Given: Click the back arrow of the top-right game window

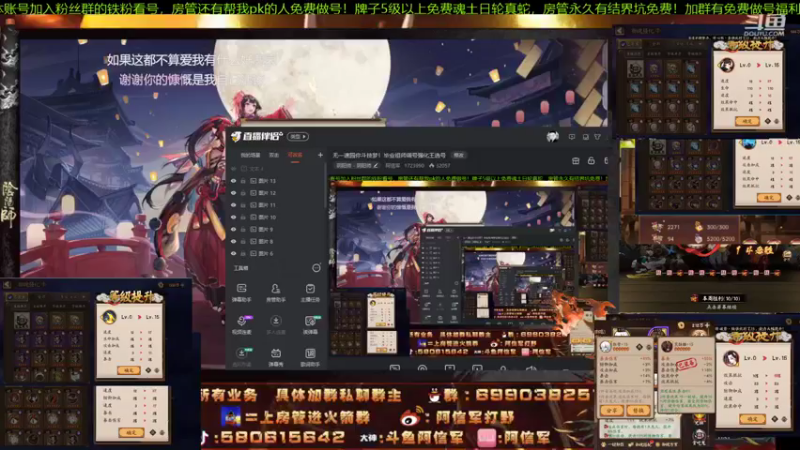Looking at the screenshot, I should click(x=620, y=31).
